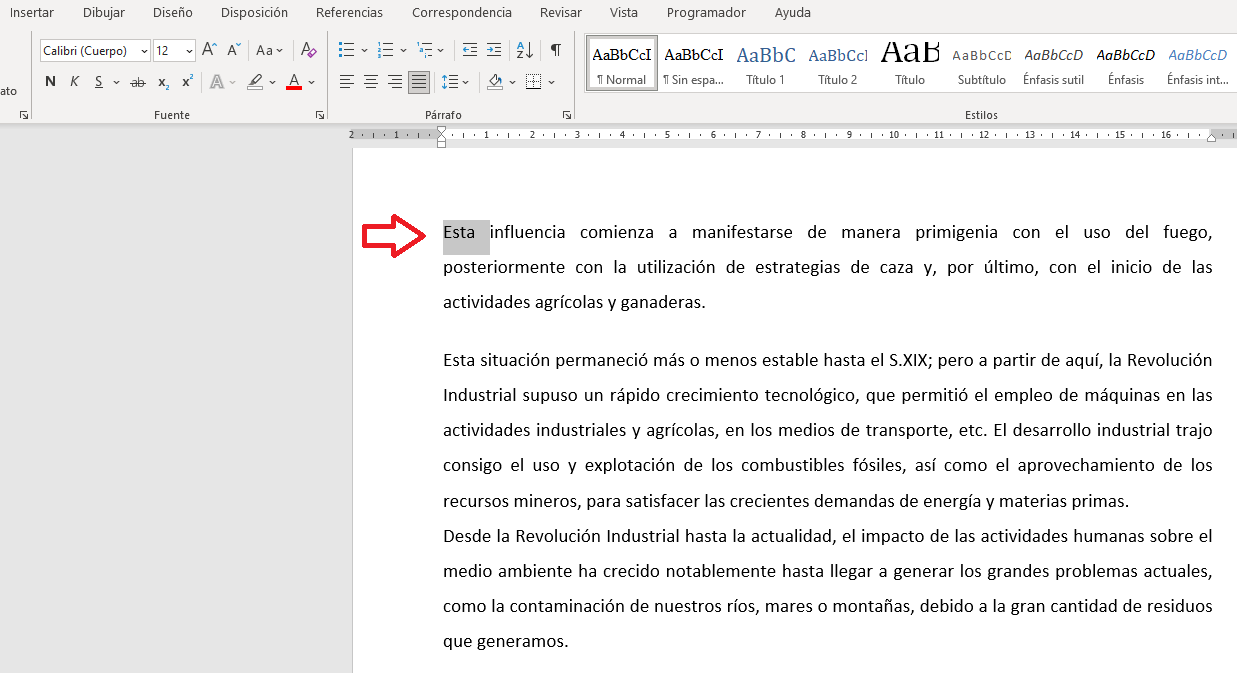
Task: Apply the Normal style
Action: [621, 65]
